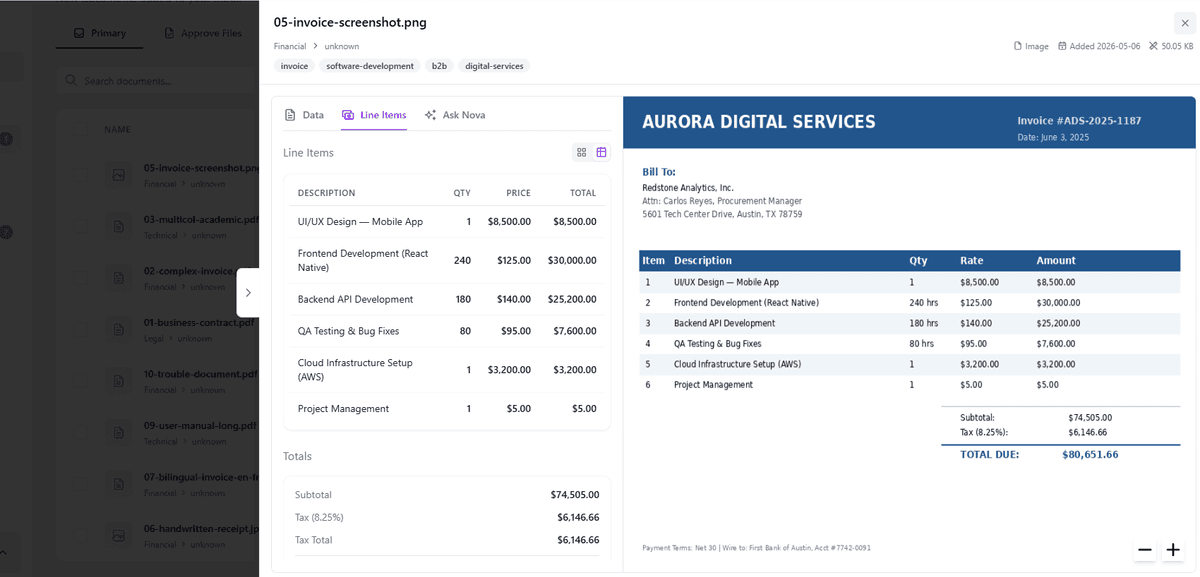Image resolution: width=1200 pixels, height=577 pixels.
Task: Select Cloud Infrastructure Setup (AWS) in Line Items
Action: (355, 370)
